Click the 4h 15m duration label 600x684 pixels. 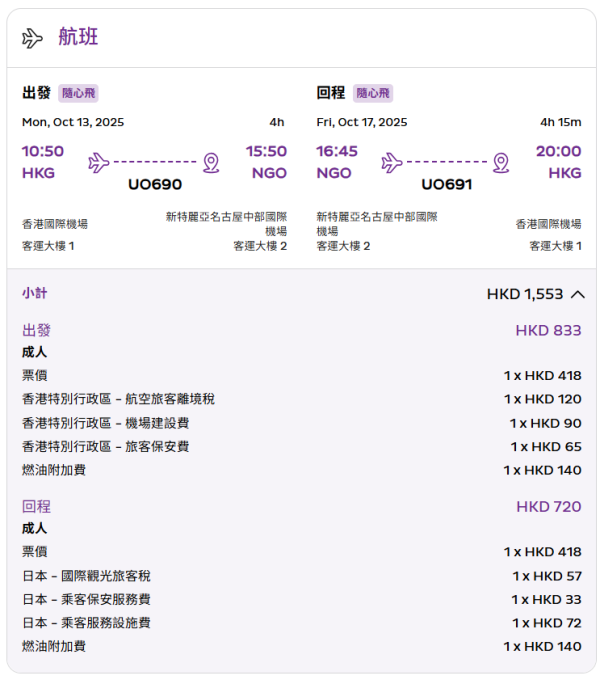click(561, 122)
